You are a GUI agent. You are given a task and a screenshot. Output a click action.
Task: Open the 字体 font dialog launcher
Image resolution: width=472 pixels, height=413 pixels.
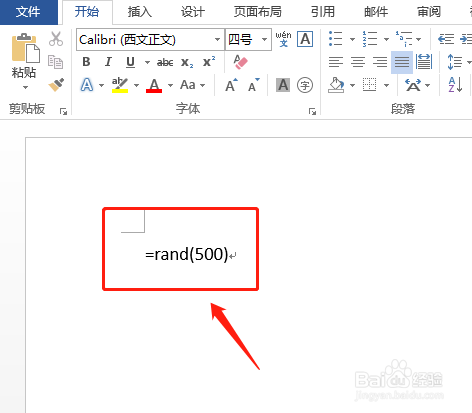tap(312, 111)
